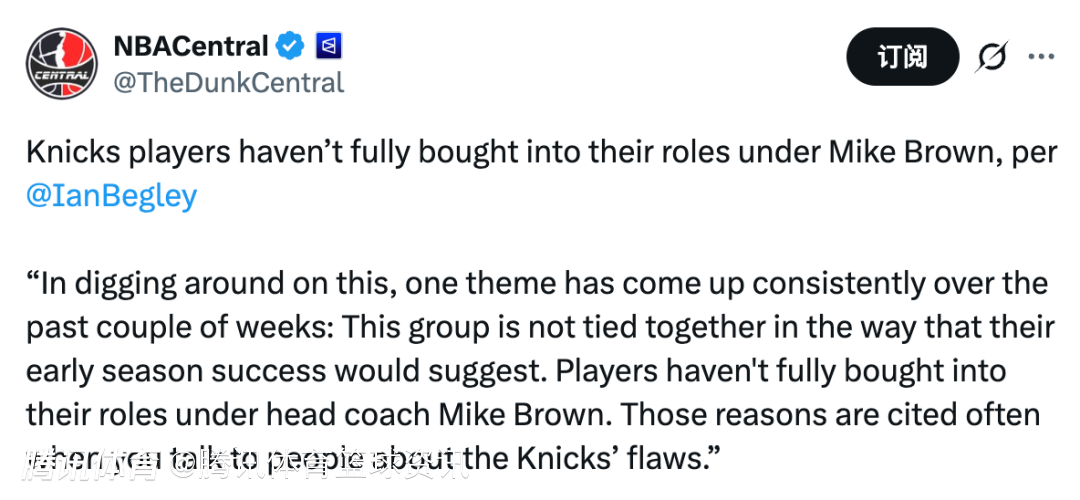Image resolution: width=1080 pixels, height=500 pixels.
Task: Click the opening sentence about Knicks players
Action: pyautogui.click(x=300, y=153)
